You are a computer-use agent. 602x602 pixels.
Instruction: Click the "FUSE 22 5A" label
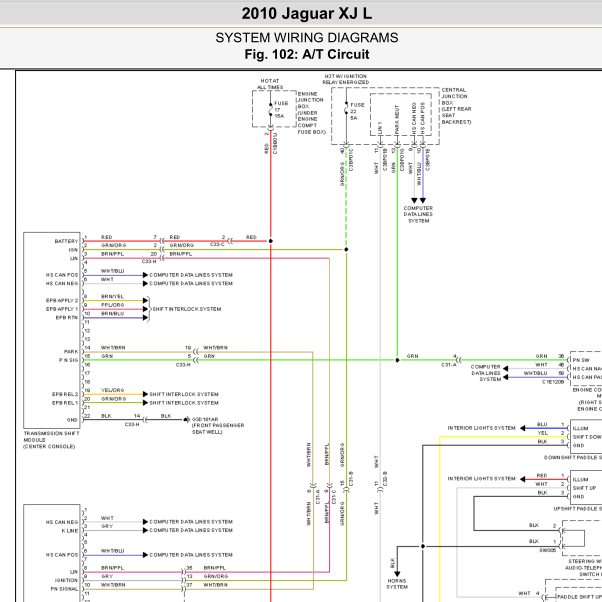(x=357, y=111)
